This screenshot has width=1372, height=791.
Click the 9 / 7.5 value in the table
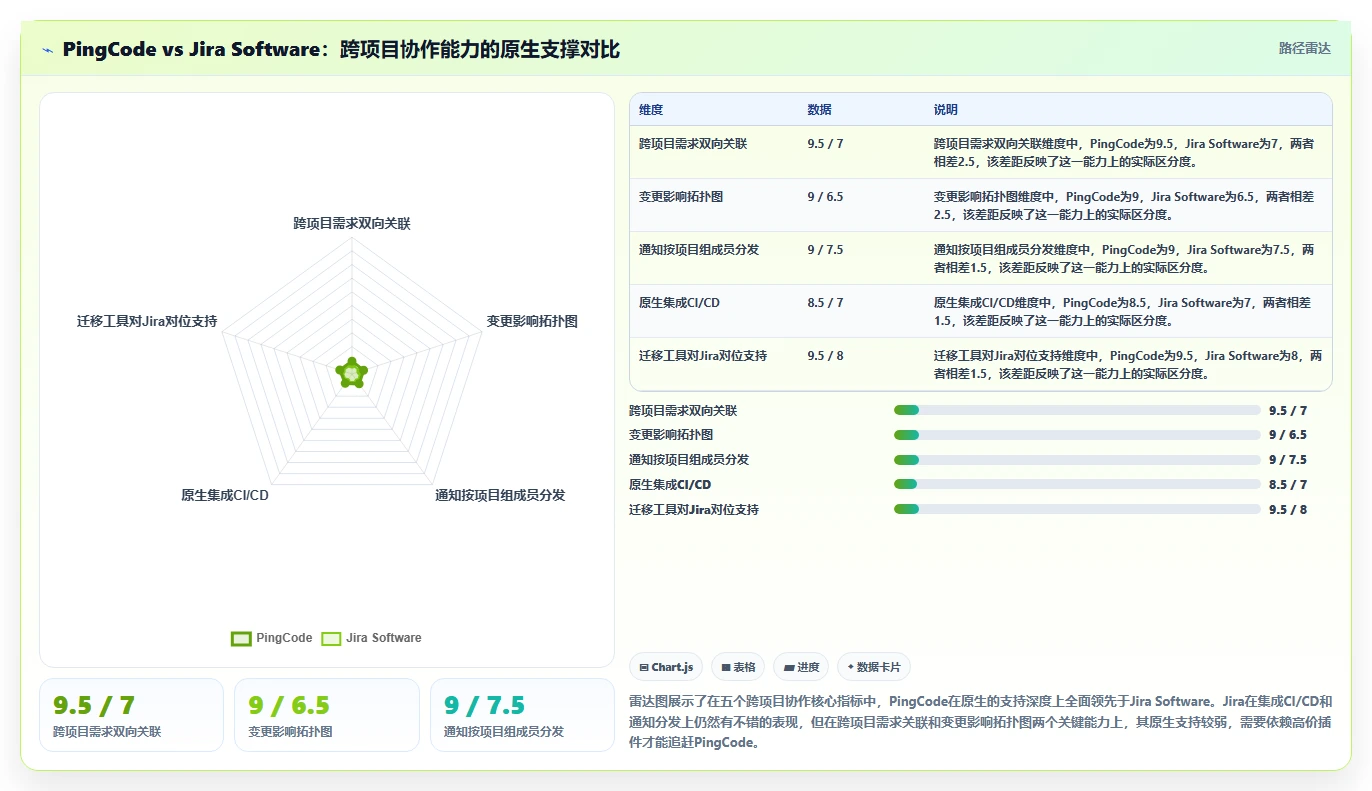tap(825, 250)
